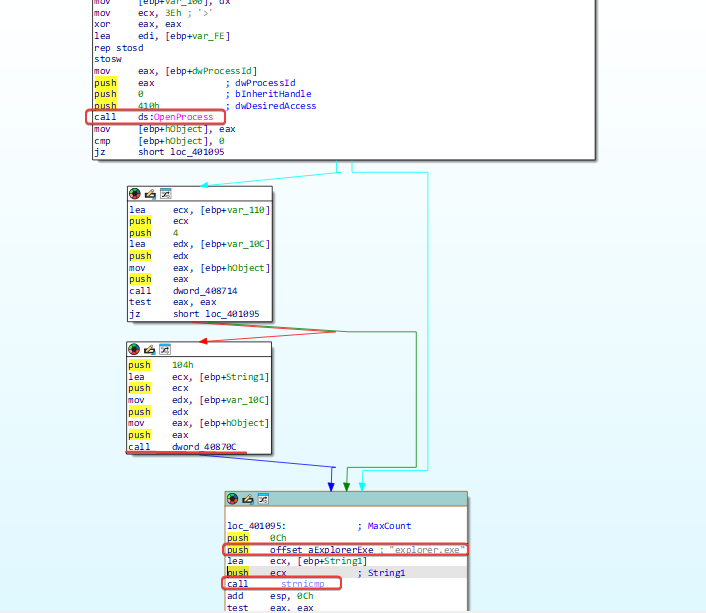Select 'mov eax, [ebp+dwProcessId]' line
The width and height of the screenshot is (706, 613).
(176, 71)
